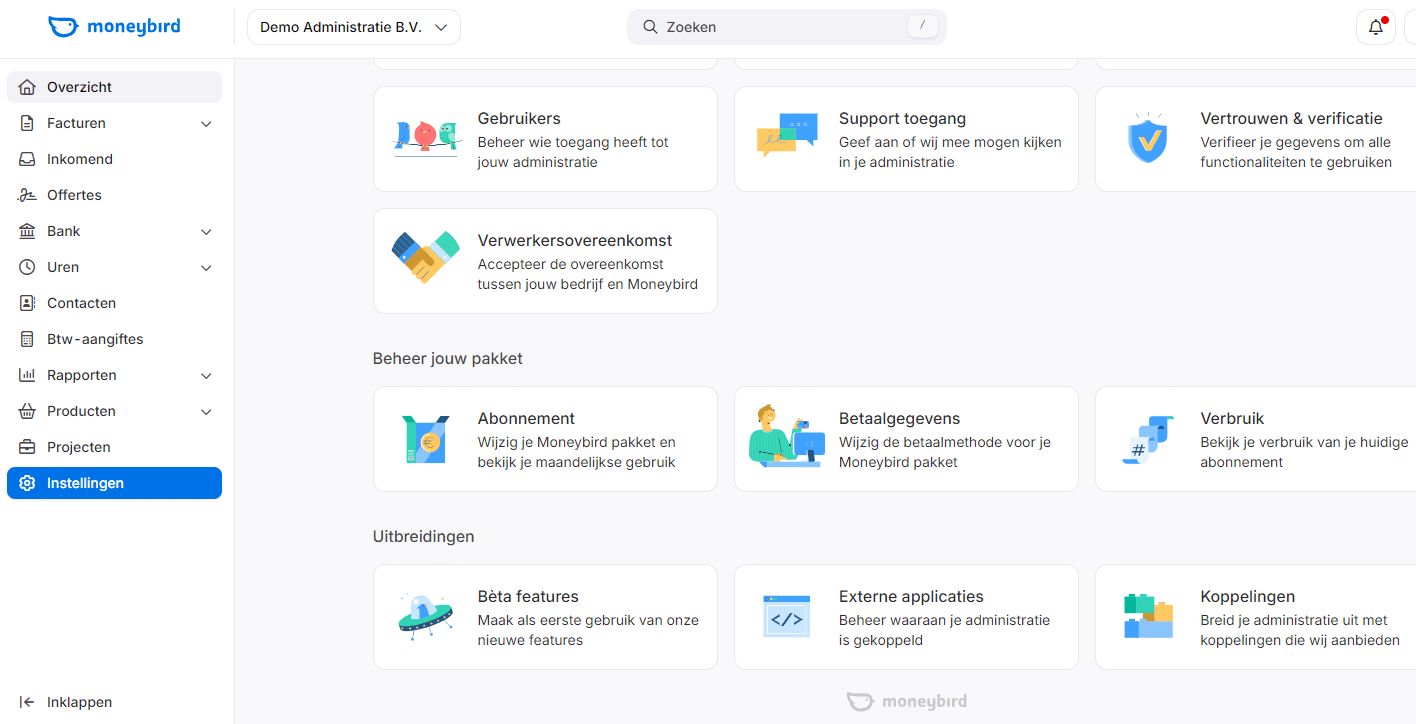Open Verbruik via its hashtag icon
The image size is (1416, 724).
tap(1147, 438)
